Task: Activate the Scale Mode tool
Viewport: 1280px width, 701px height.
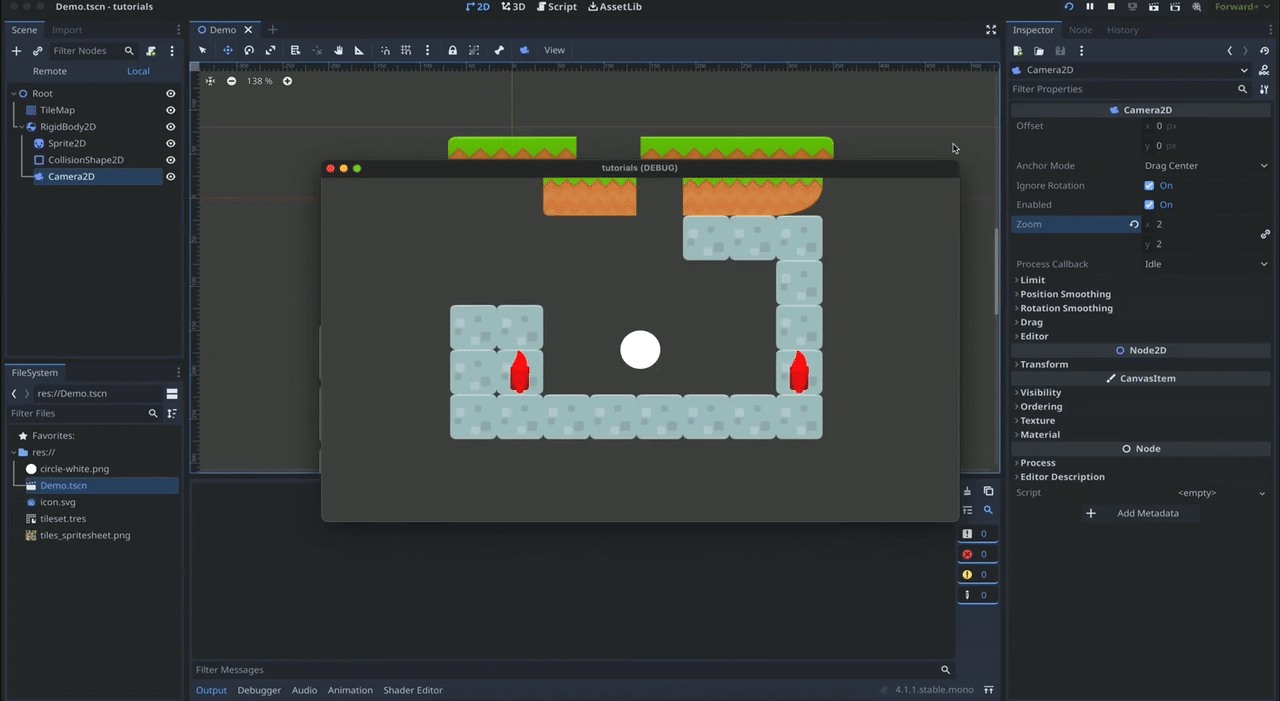Action: point(270,50)
